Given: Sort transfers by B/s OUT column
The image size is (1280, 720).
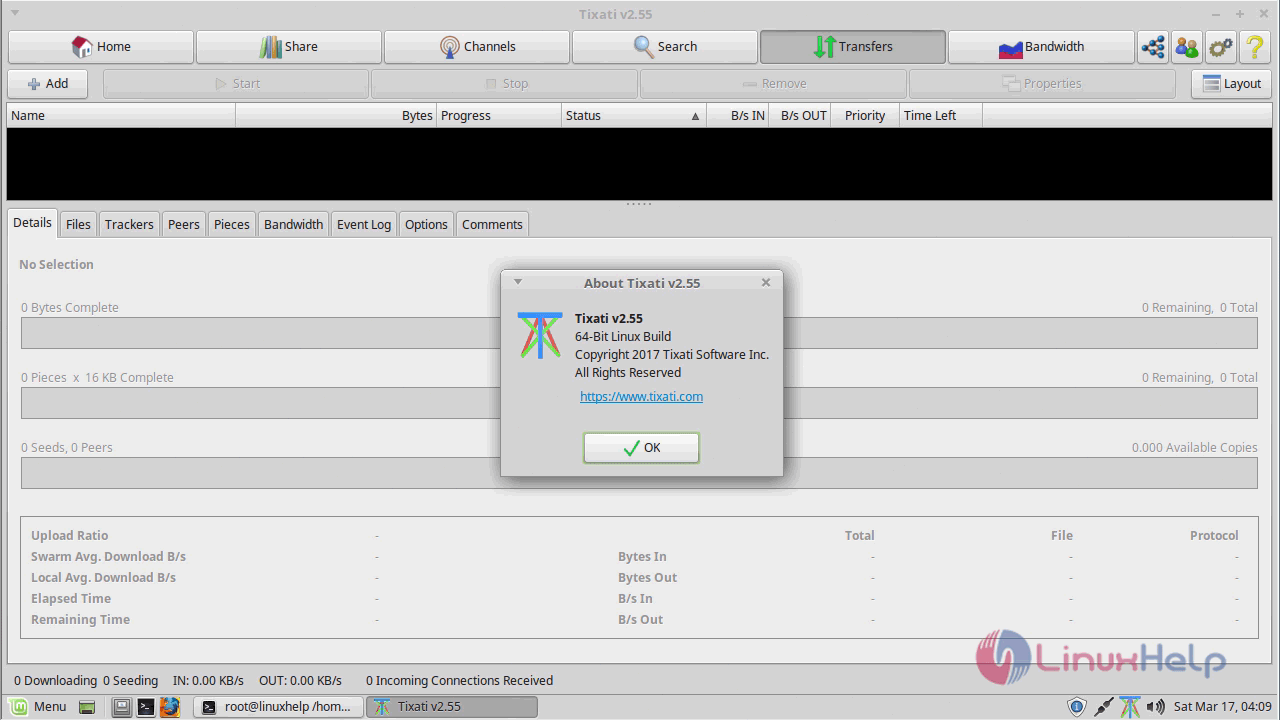Looking at the screenshot, I should 801,116.
